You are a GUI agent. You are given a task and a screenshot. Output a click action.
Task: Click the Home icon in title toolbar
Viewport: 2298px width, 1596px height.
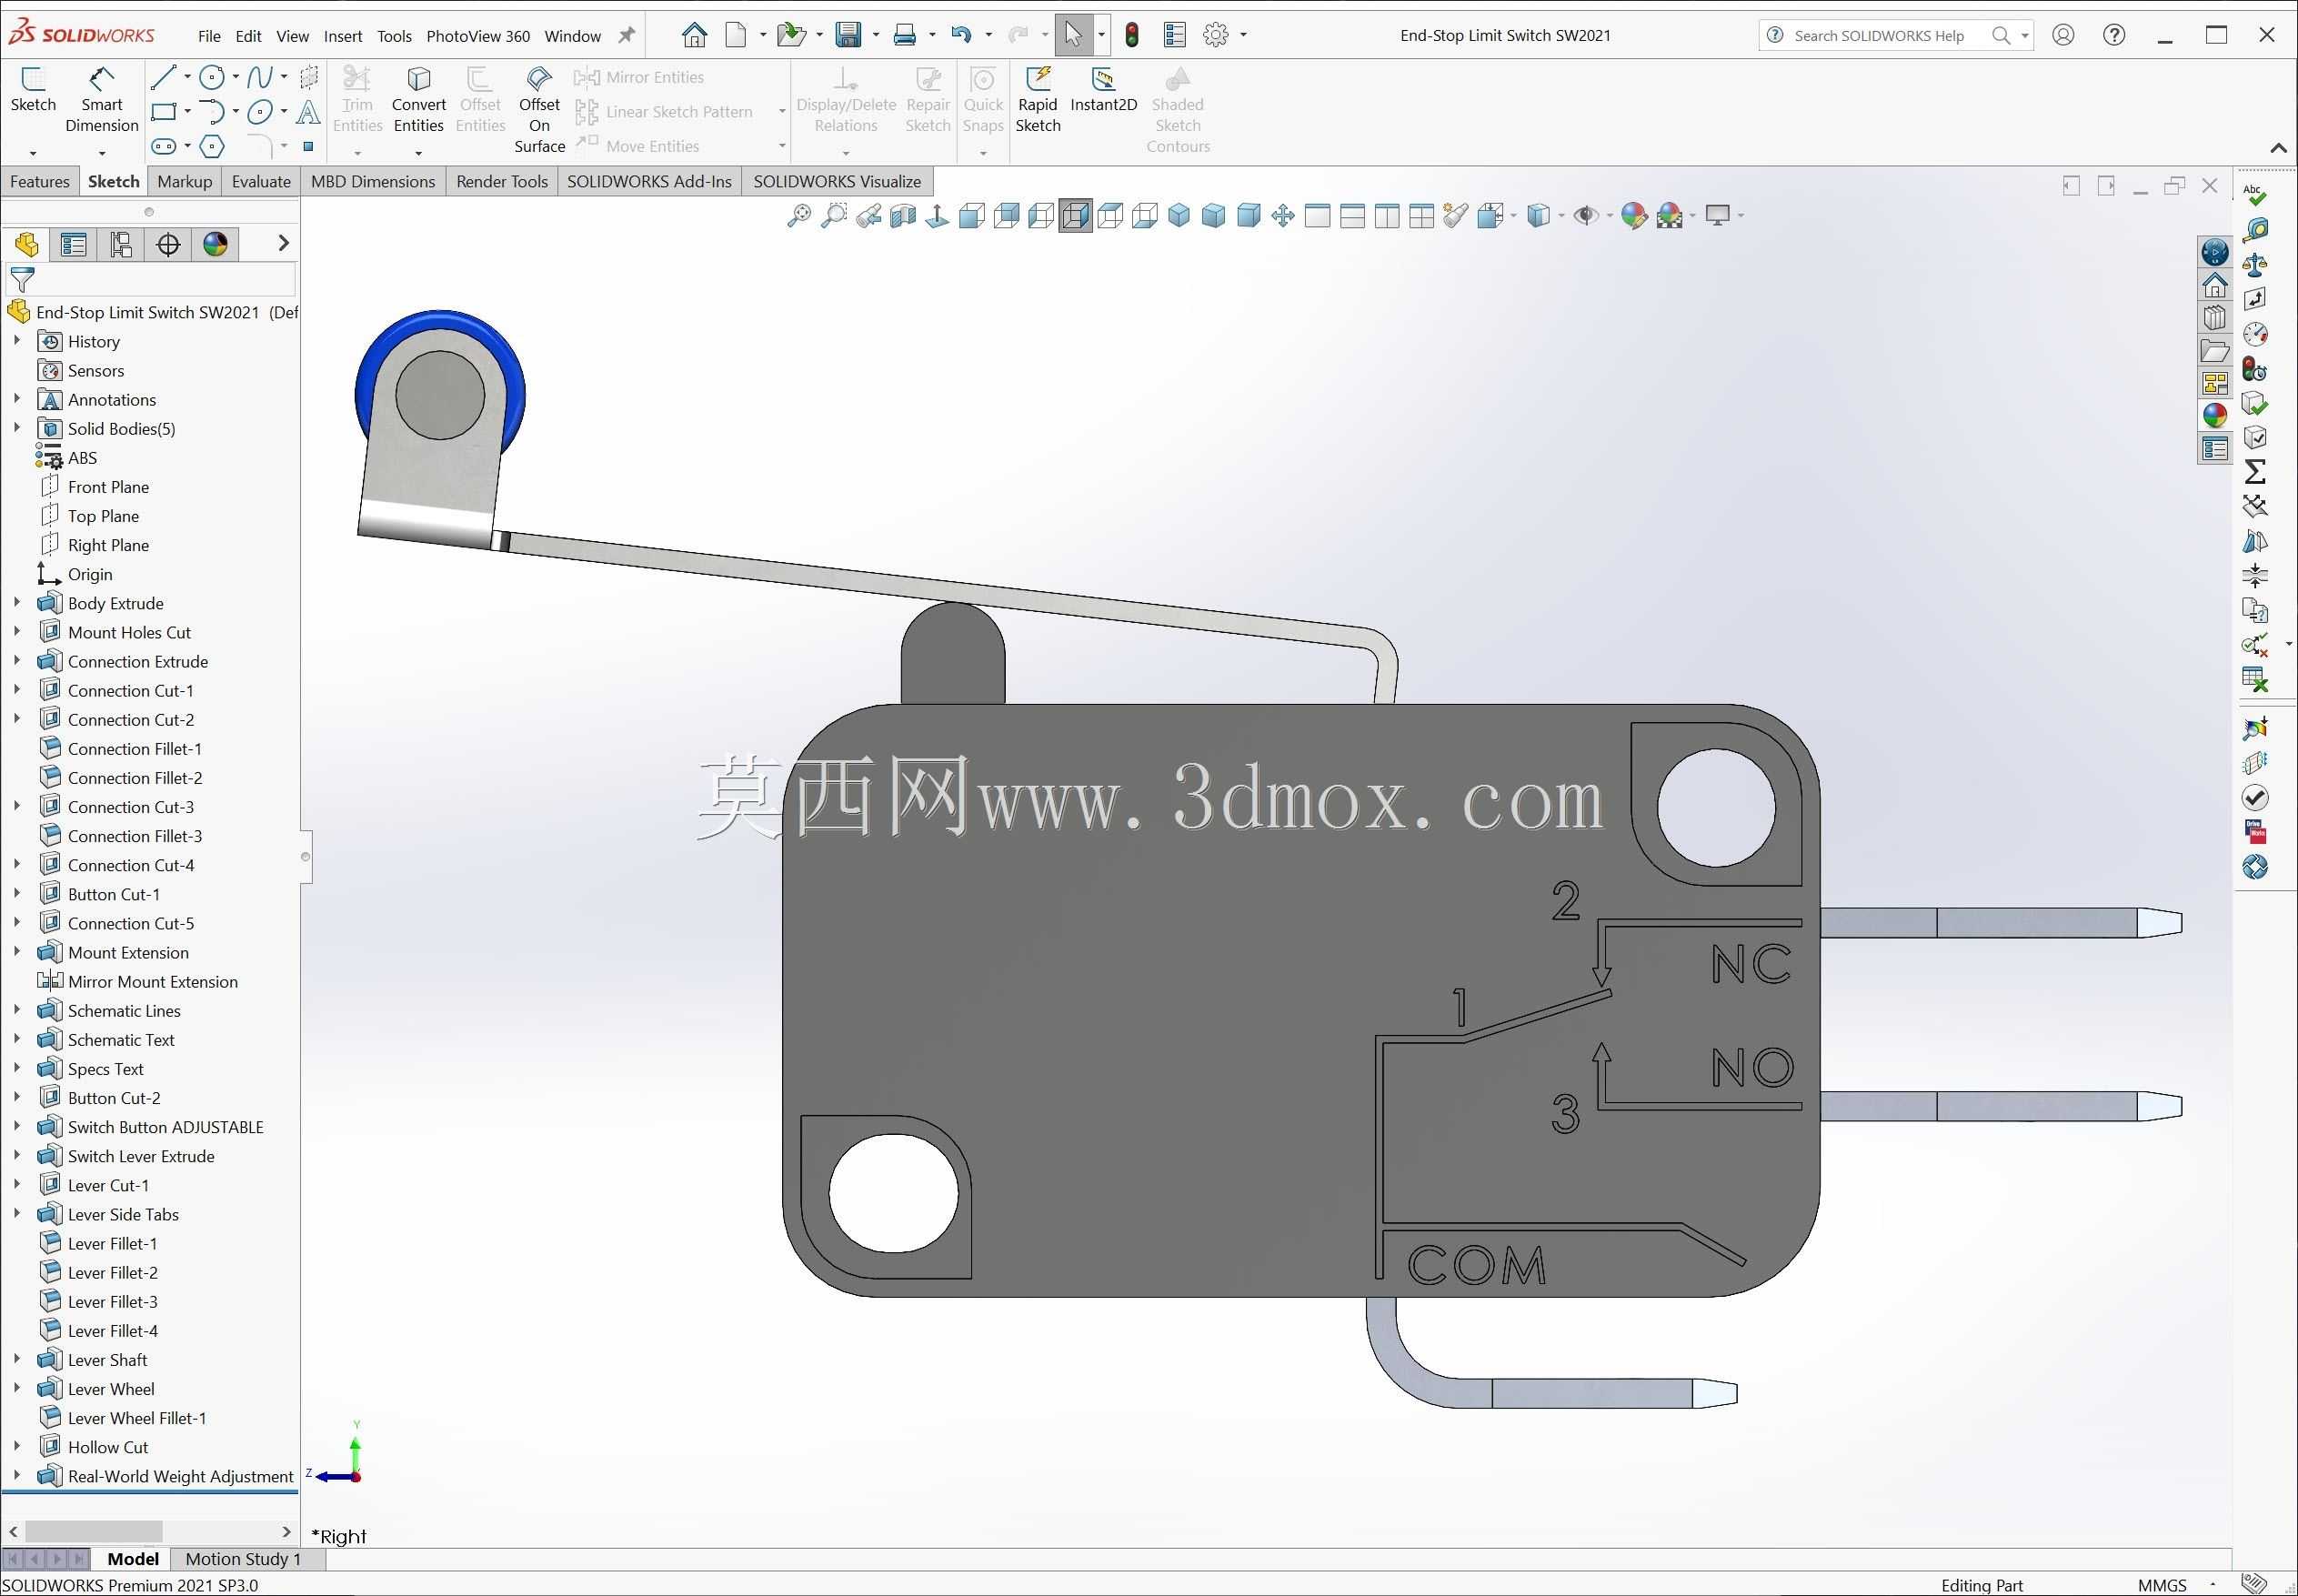click(694, 35)
